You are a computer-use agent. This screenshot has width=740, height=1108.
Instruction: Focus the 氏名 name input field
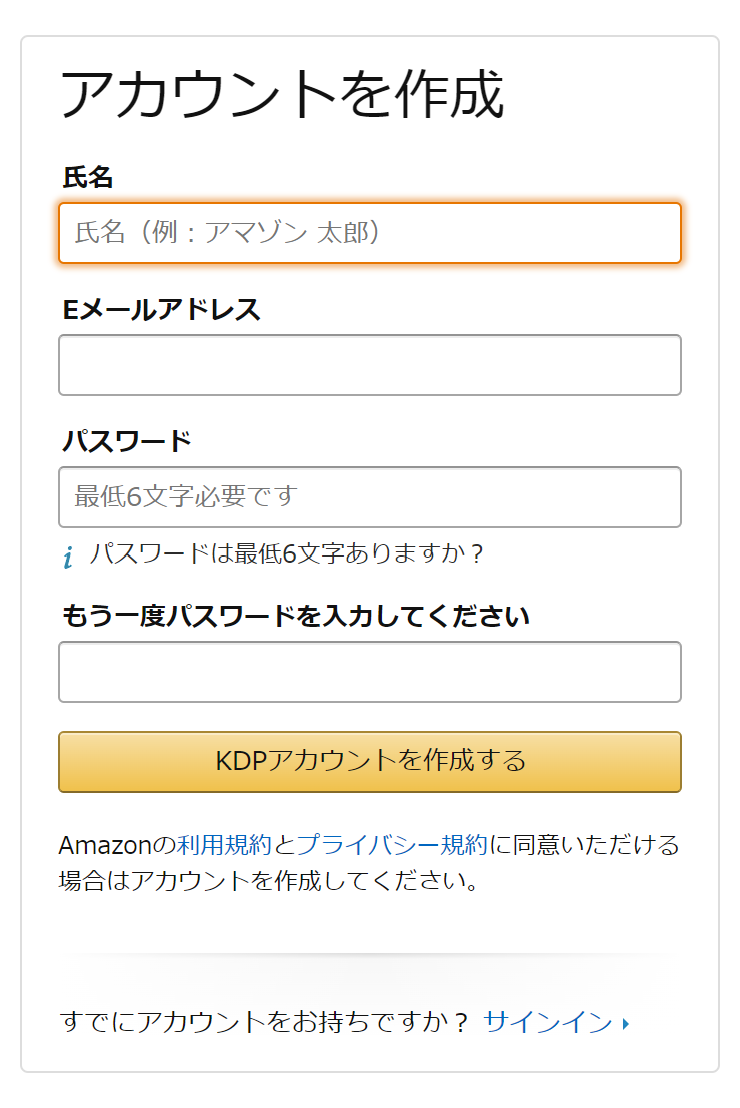[370, 232]
